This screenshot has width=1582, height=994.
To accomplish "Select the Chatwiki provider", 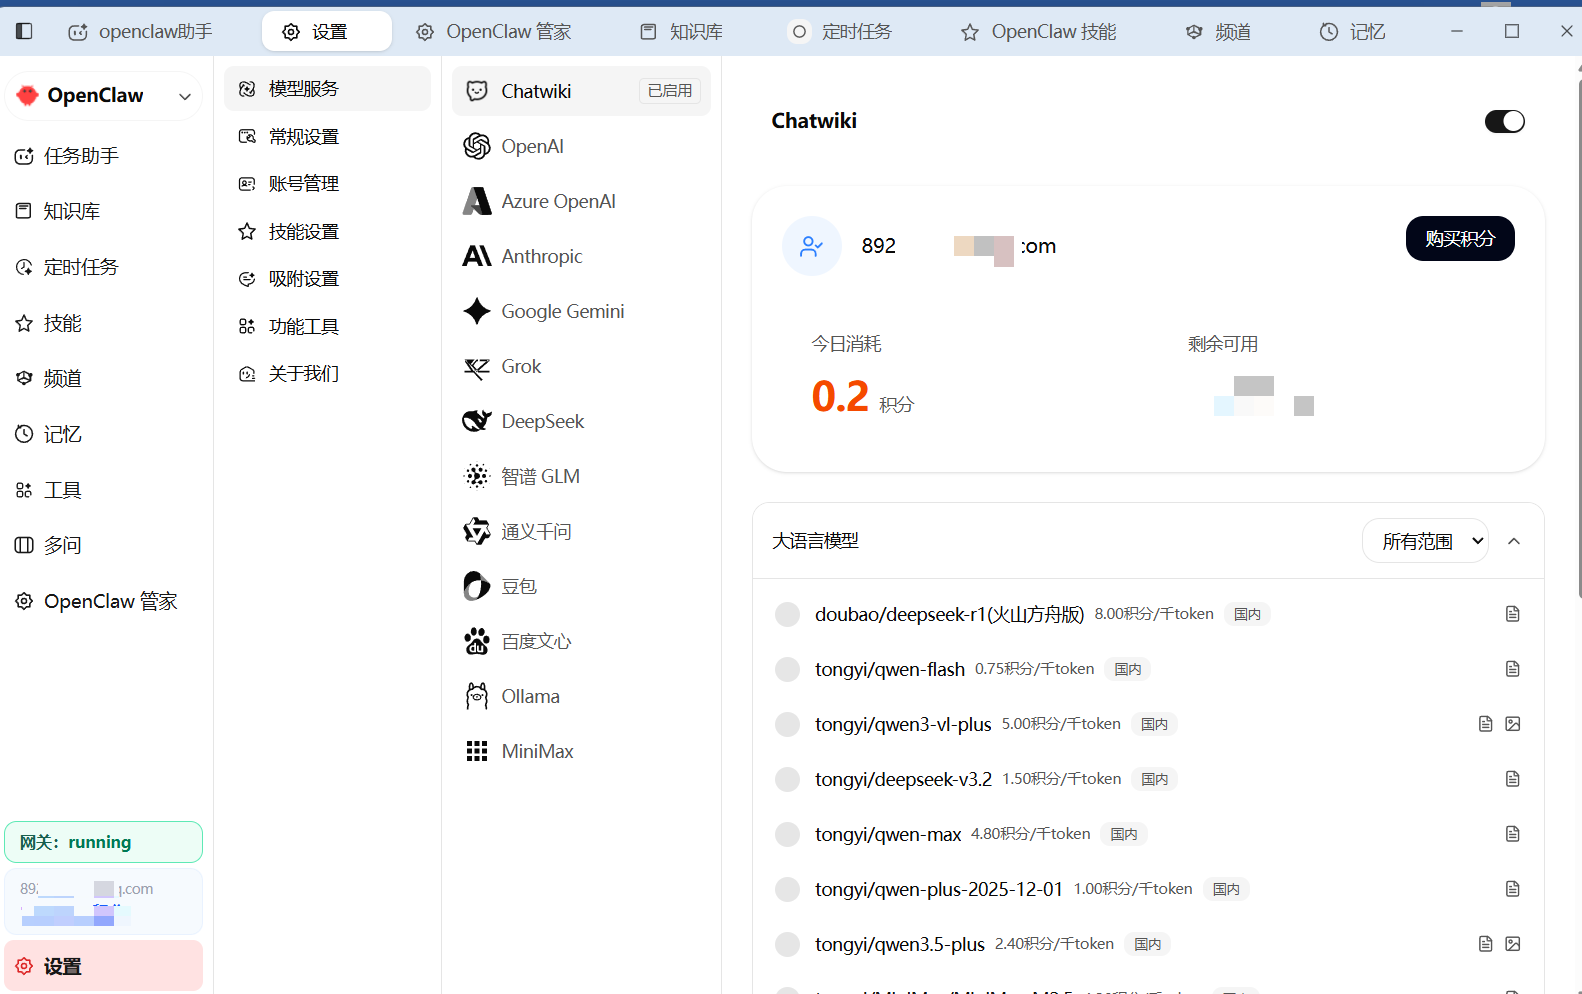I will pos(581,91).
